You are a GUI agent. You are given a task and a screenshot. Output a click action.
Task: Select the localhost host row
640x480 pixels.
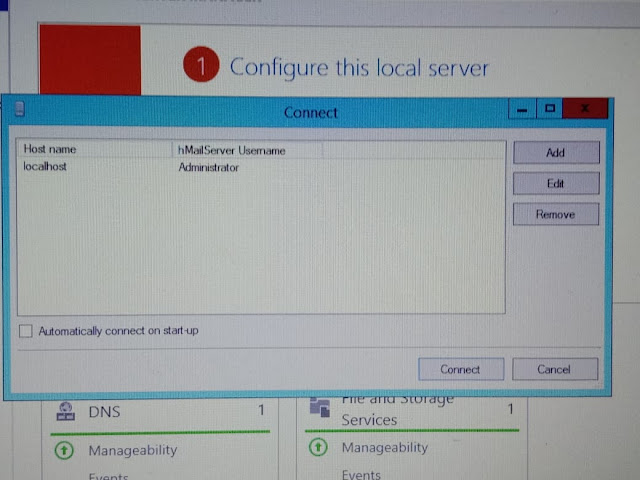[x=261, y=167]
